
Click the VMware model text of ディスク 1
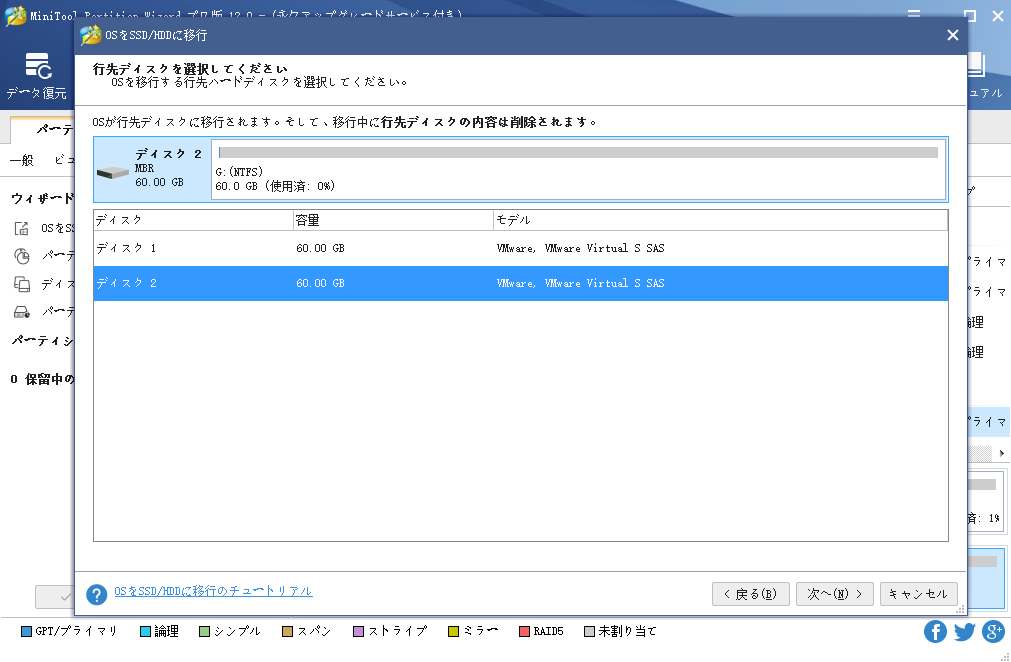[x=580, y=248]
